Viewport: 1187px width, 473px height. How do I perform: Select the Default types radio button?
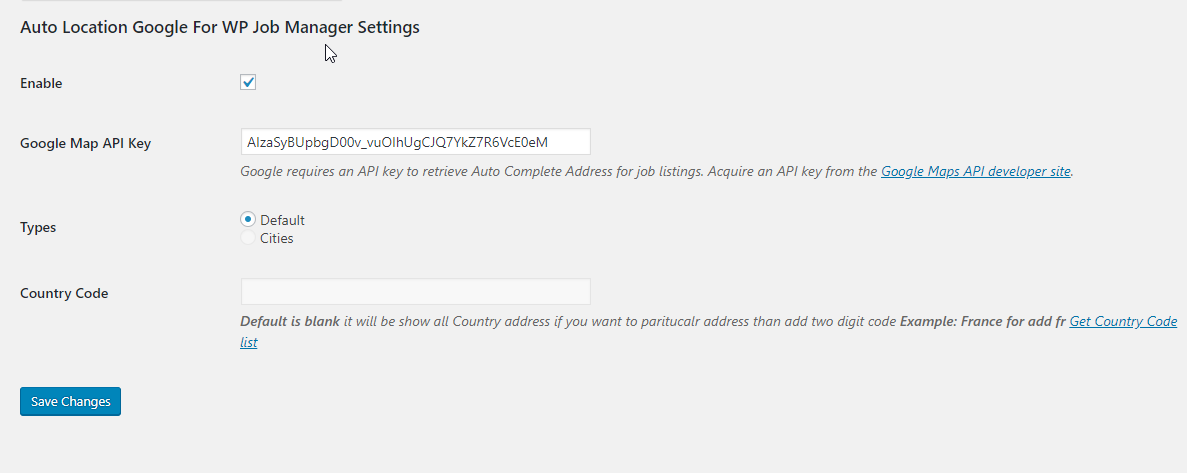pyautogui.click(x=248, y=219)
